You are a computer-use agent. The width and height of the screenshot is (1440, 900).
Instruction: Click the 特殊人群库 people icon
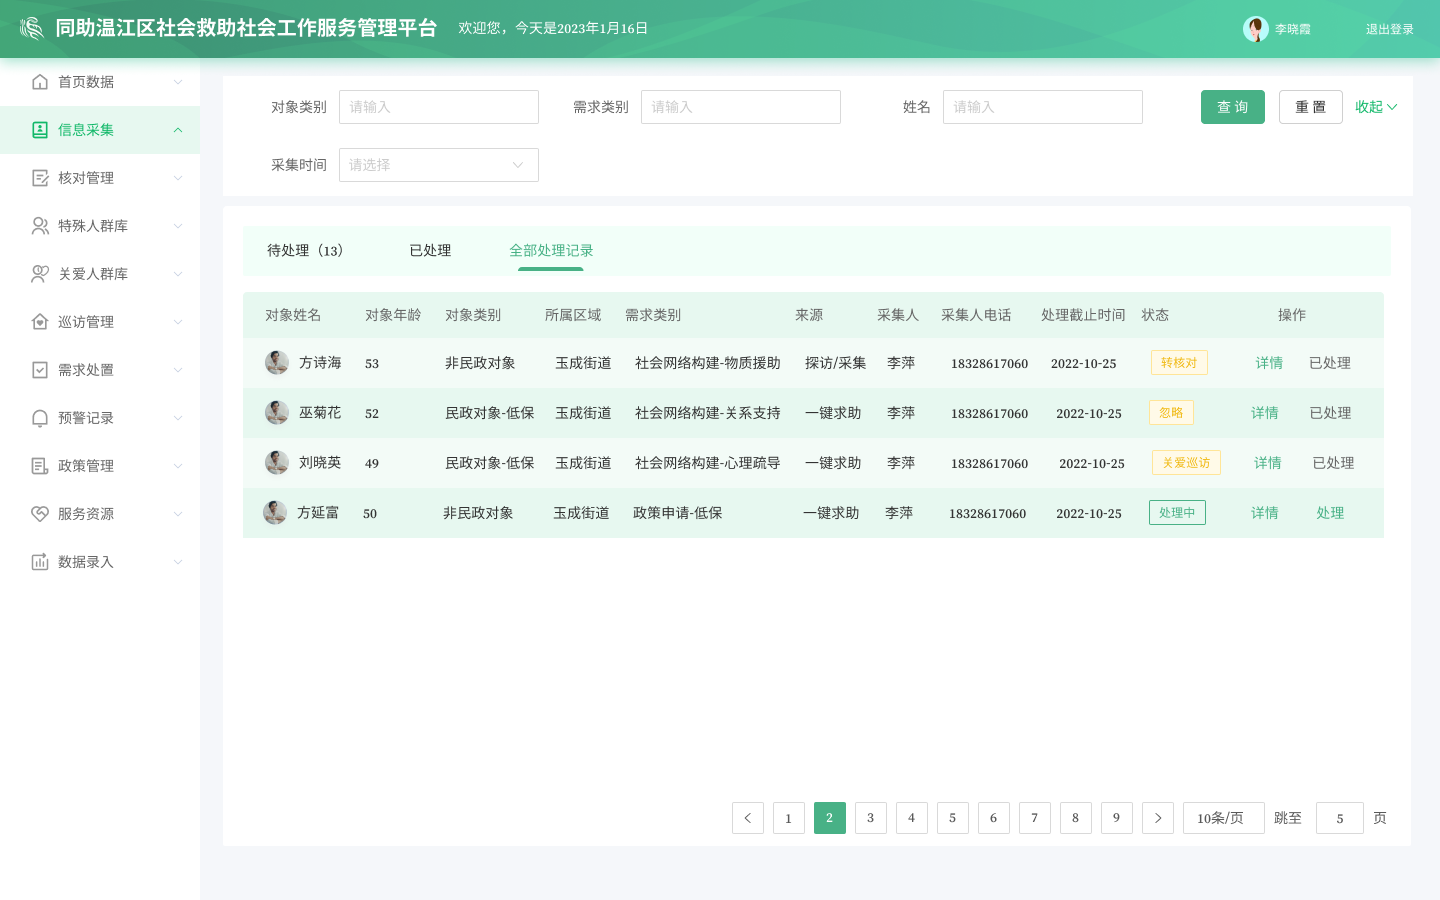click(x=40, y=226)
